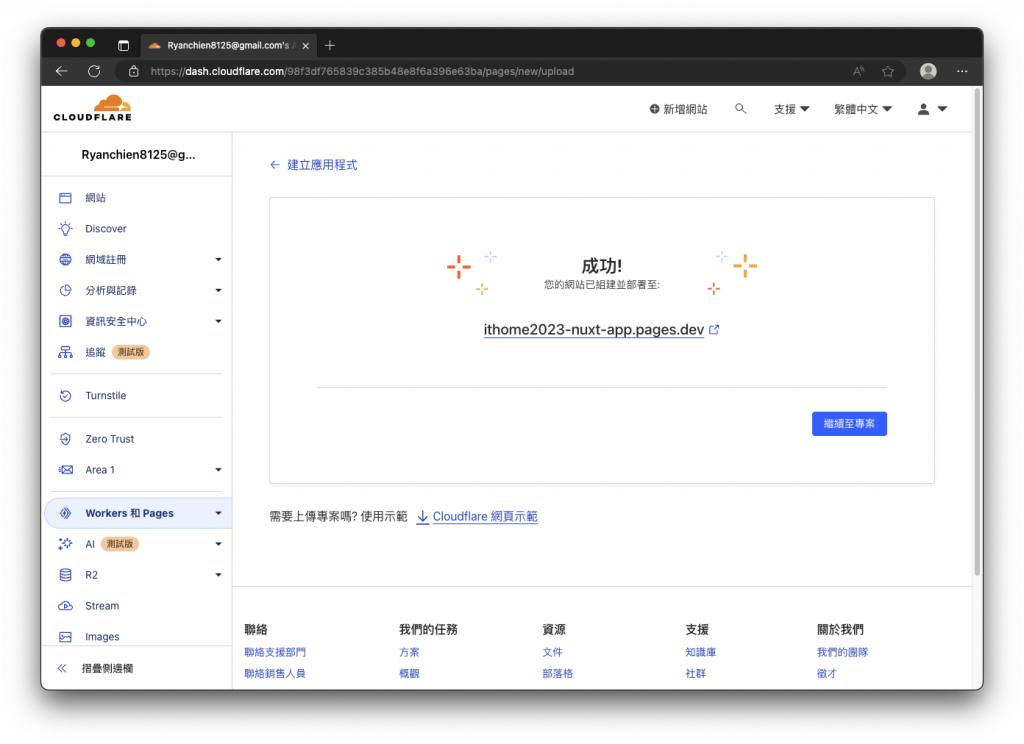This screenshot has width=1024, height=744.
Task: Expand the R2 submenu arrow
Action: (218, 575)
